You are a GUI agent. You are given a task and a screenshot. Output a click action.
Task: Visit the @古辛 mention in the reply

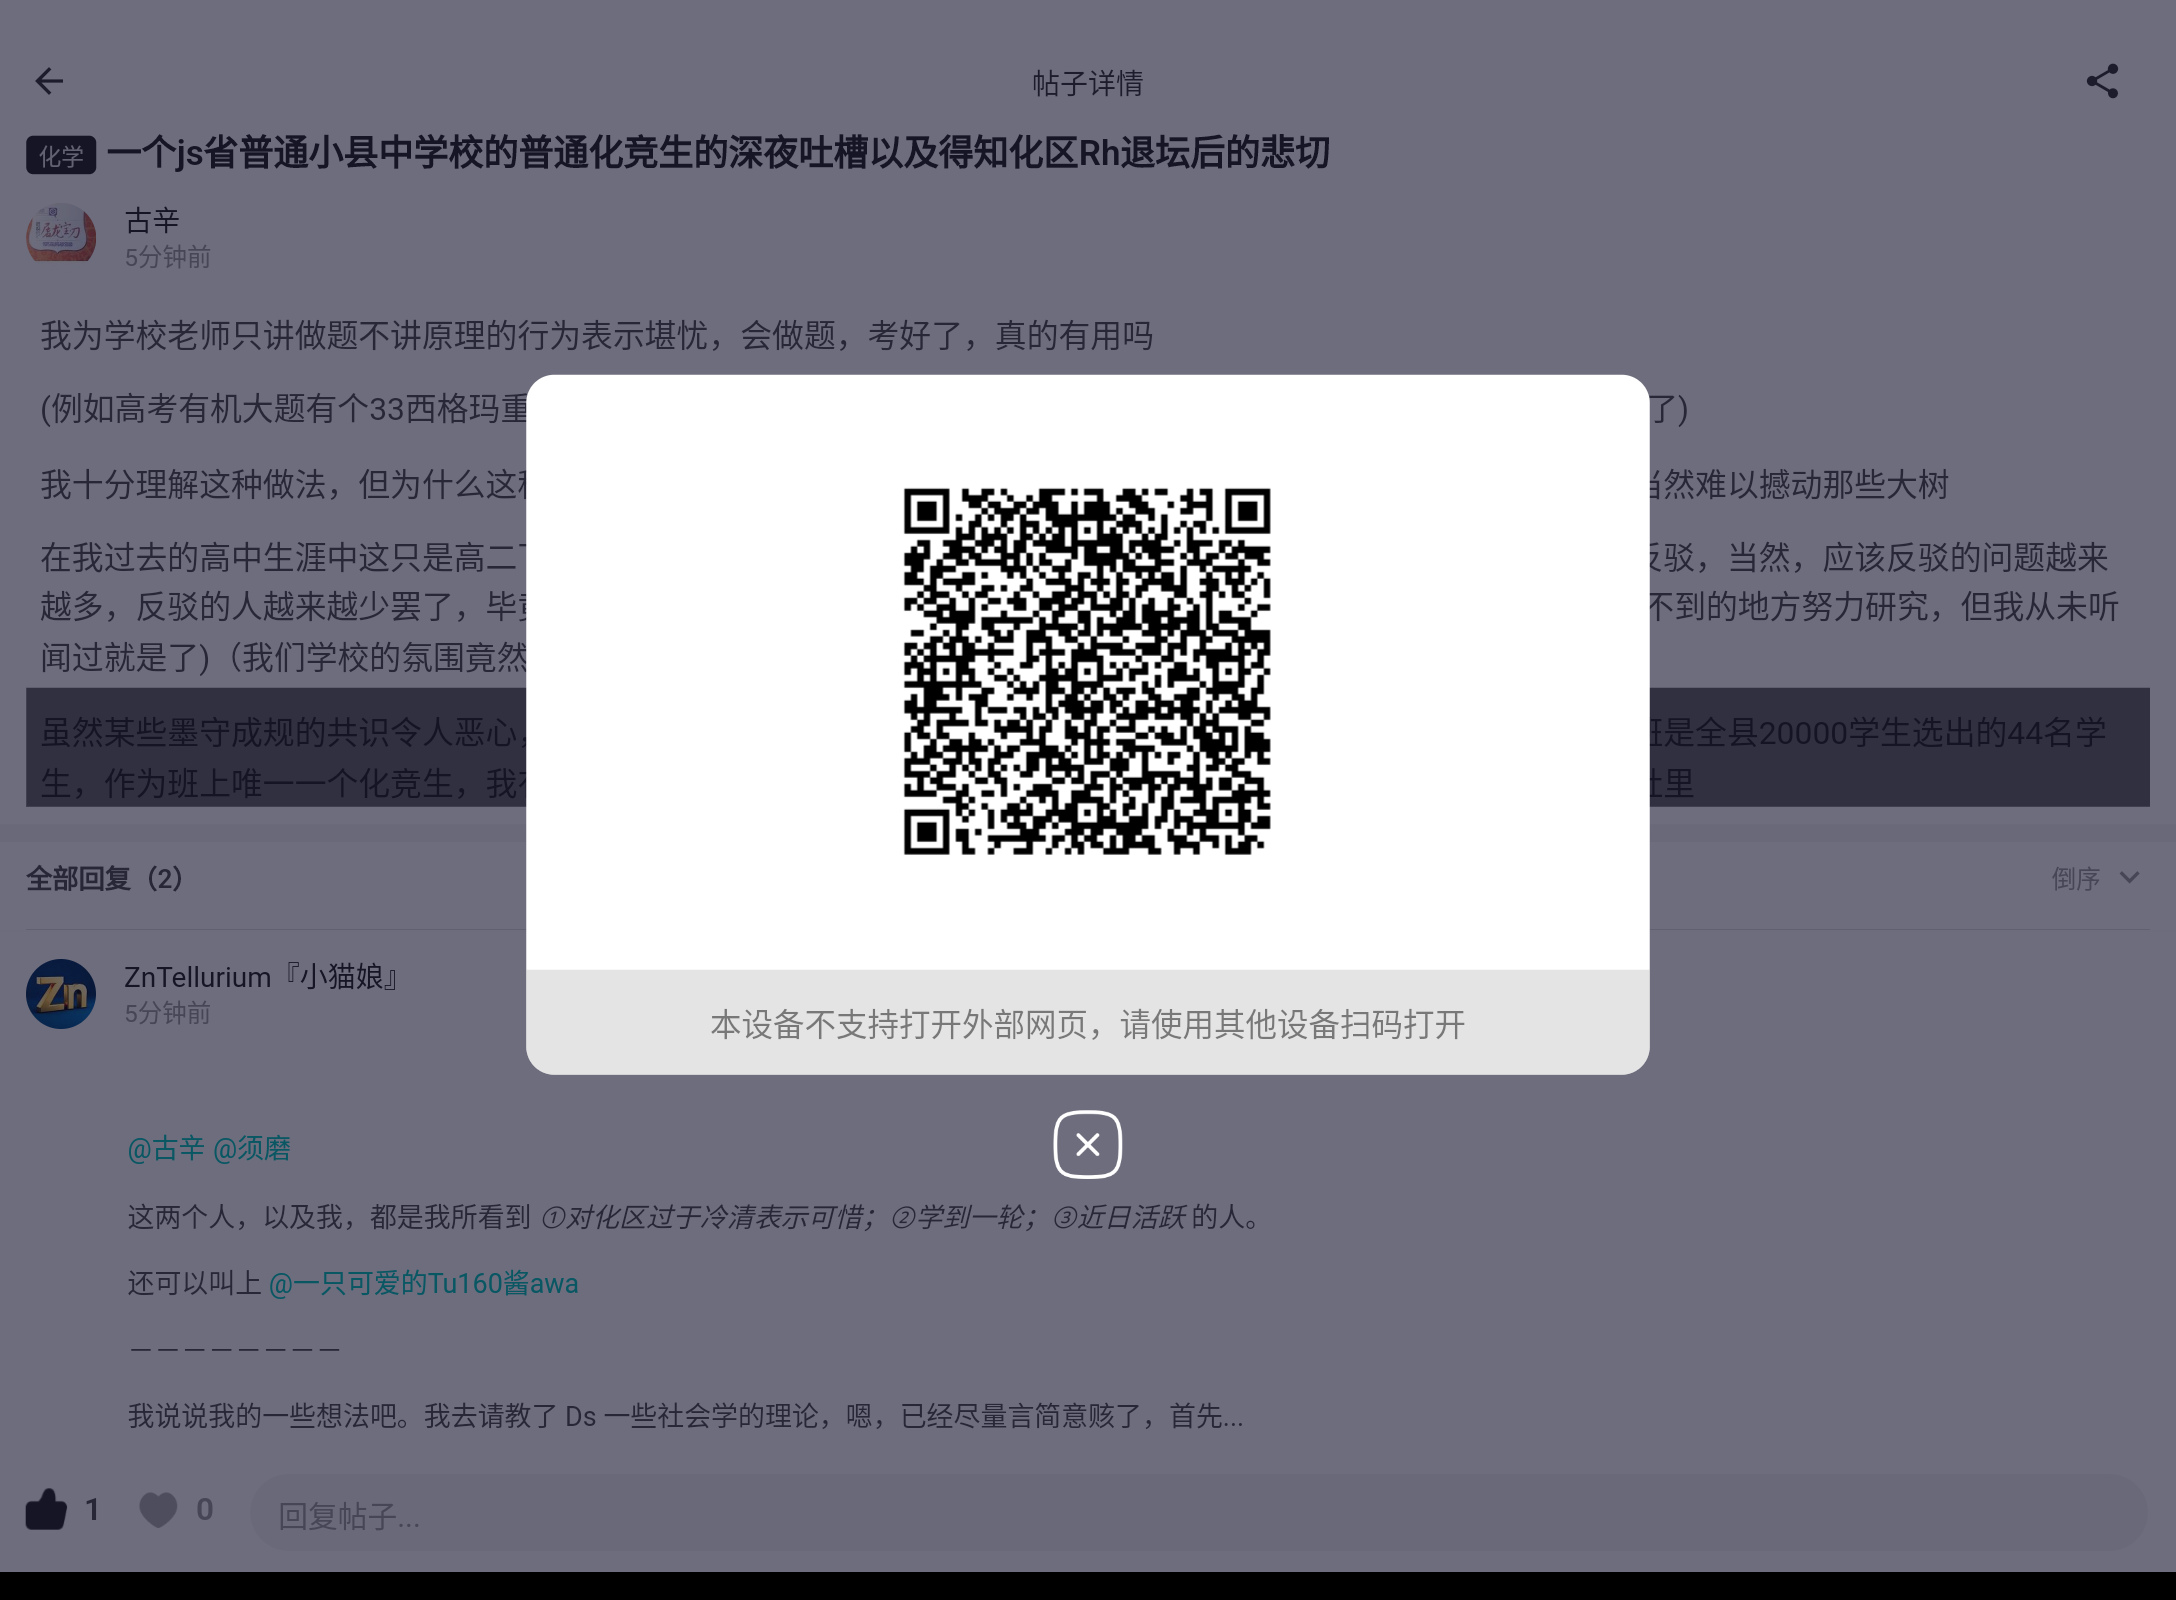(166, 1148)
